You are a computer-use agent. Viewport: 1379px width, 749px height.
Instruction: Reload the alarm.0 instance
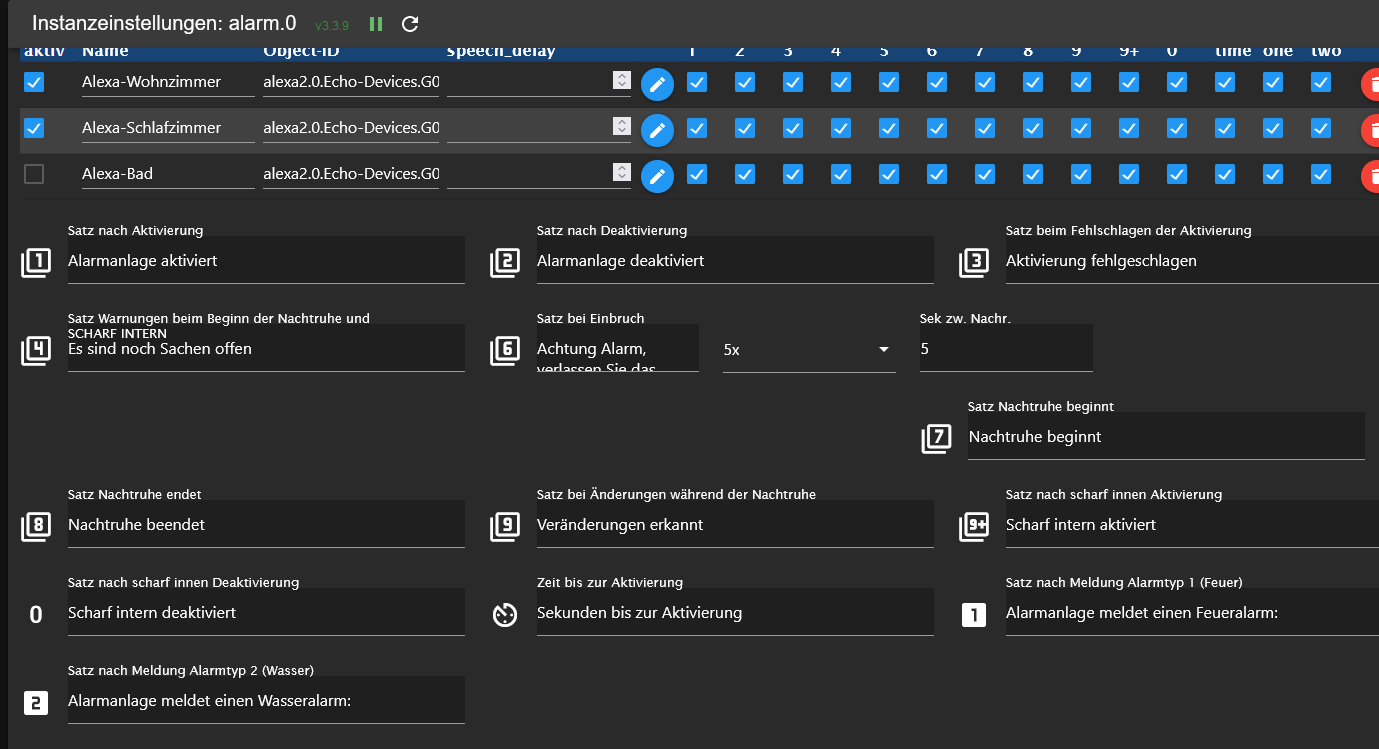click(x=410, y=24)
